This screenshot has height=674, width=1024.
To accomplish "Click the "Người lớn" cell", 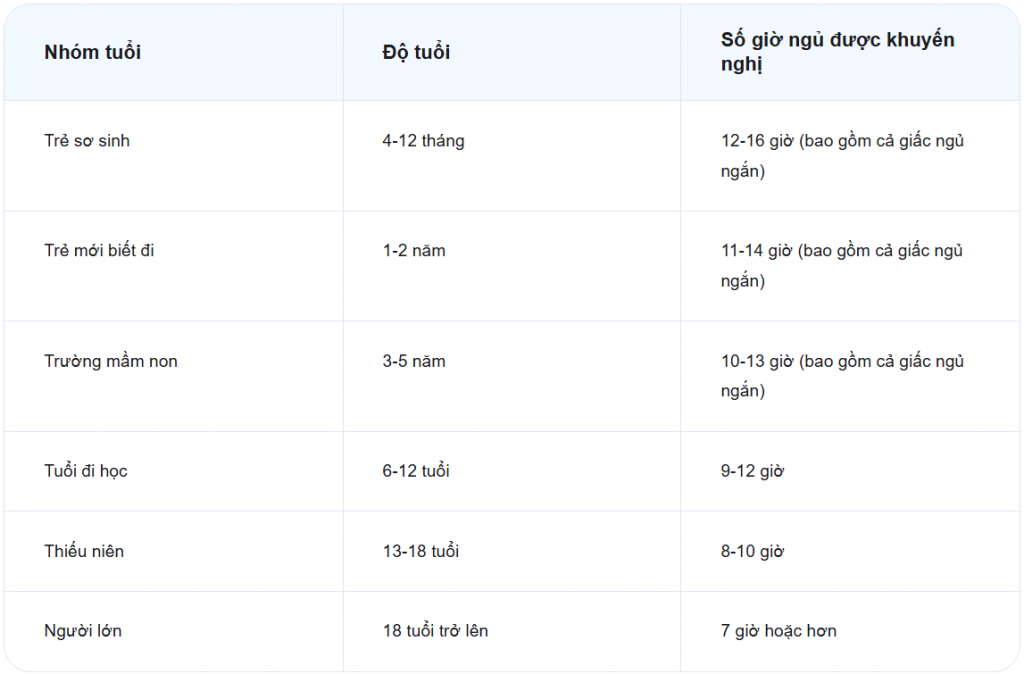I will pos(83,631).
